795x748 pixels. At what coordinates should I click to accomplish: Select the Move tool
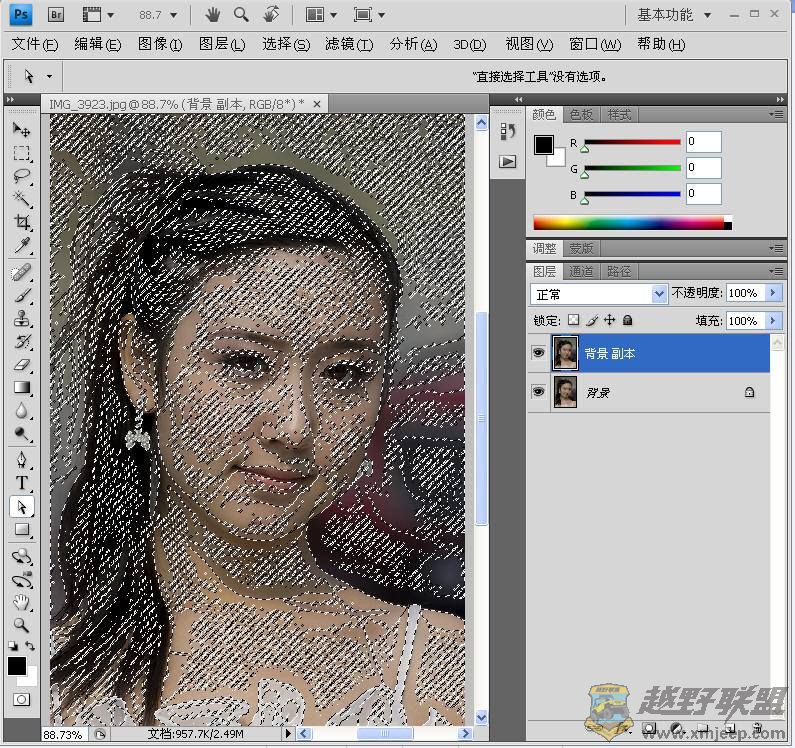(x=21, y=130)
